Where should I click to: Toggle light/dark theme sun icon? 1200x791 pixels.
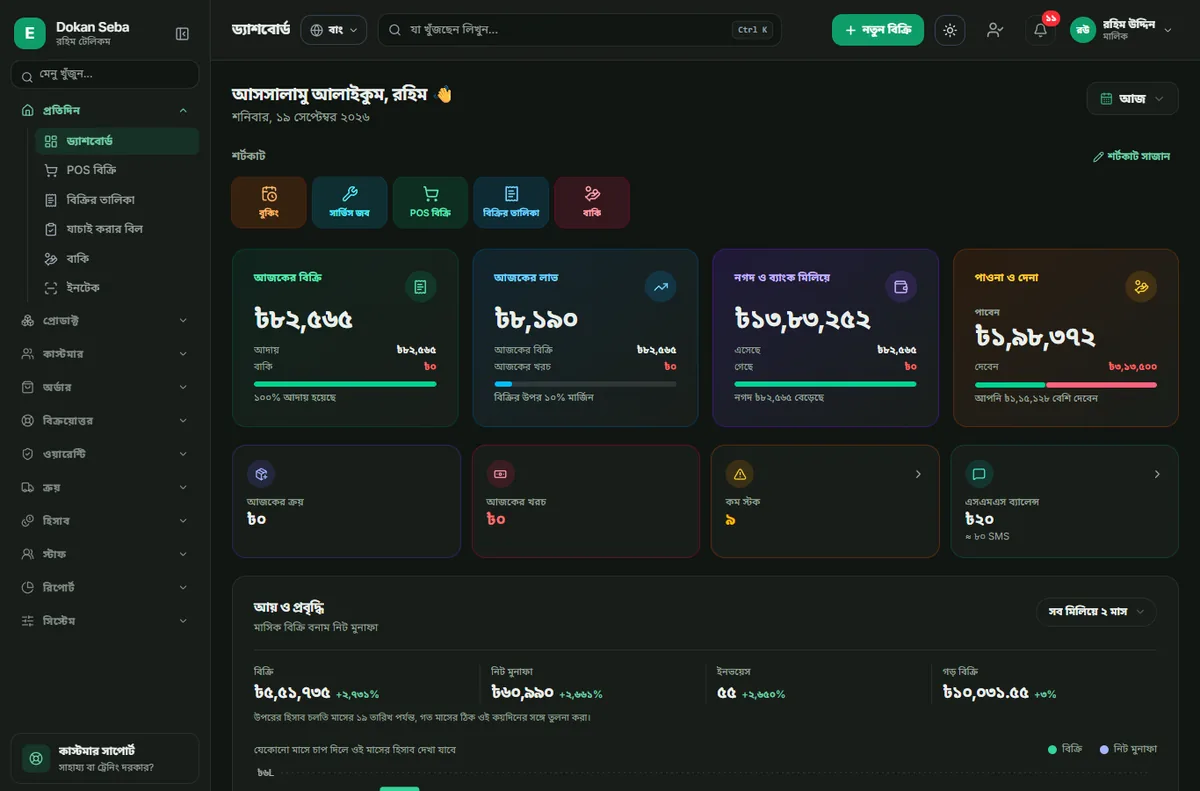pyautogui.click(x=950, y=30)
